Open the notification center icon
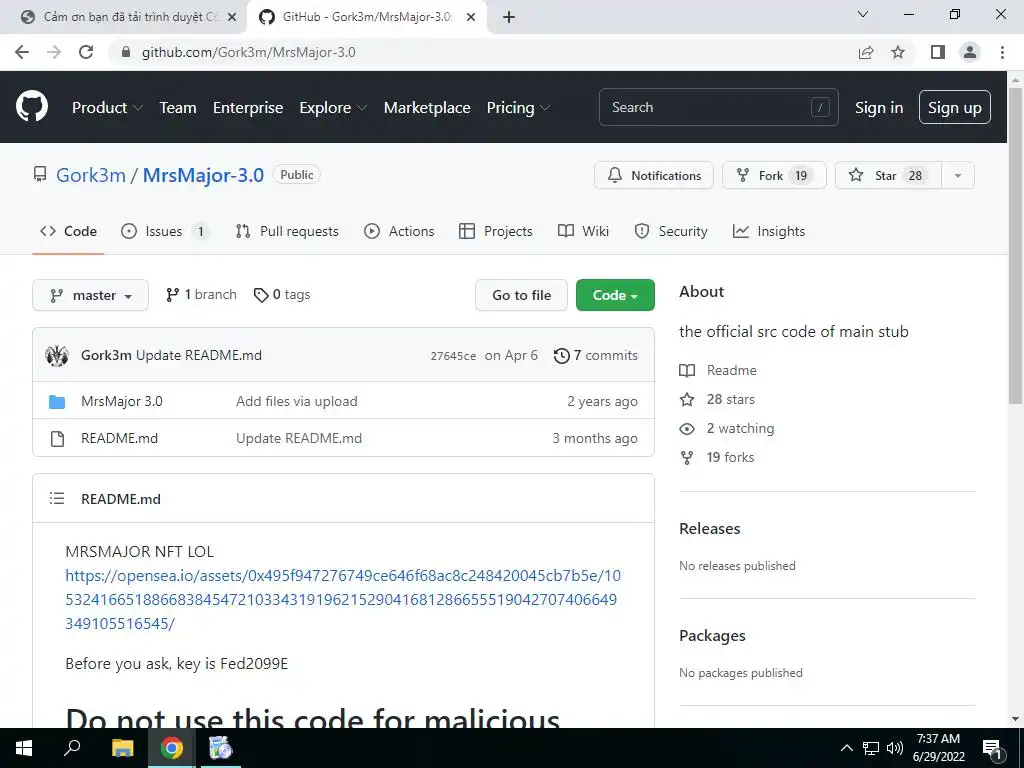The image size is (1024, 768). point(991,748)
